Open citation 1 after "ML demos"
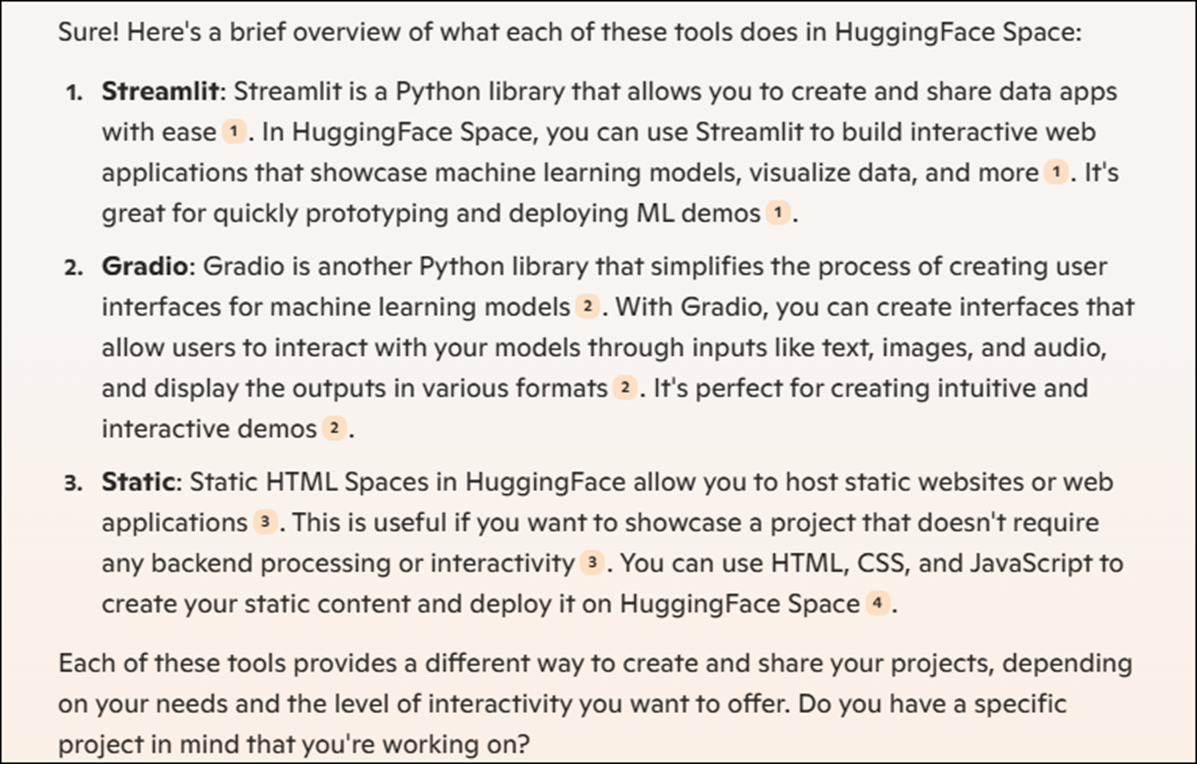 pyautogui.click(x=778, y=212)
